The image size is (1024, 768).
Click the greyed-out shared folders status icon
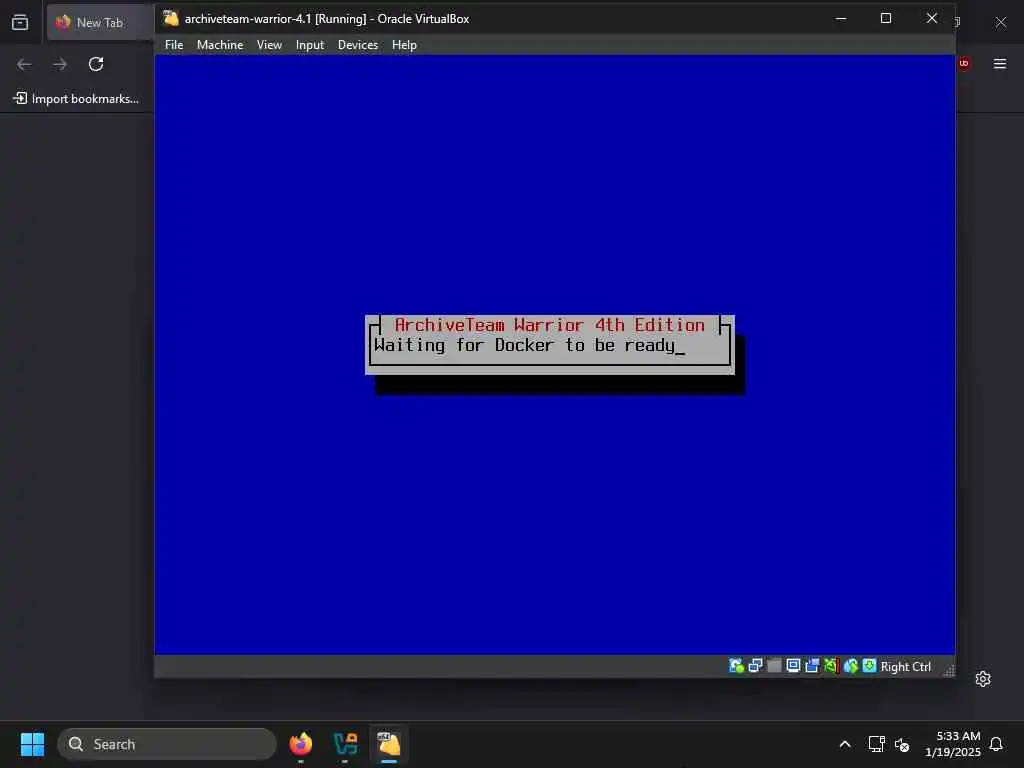(775, 666)
